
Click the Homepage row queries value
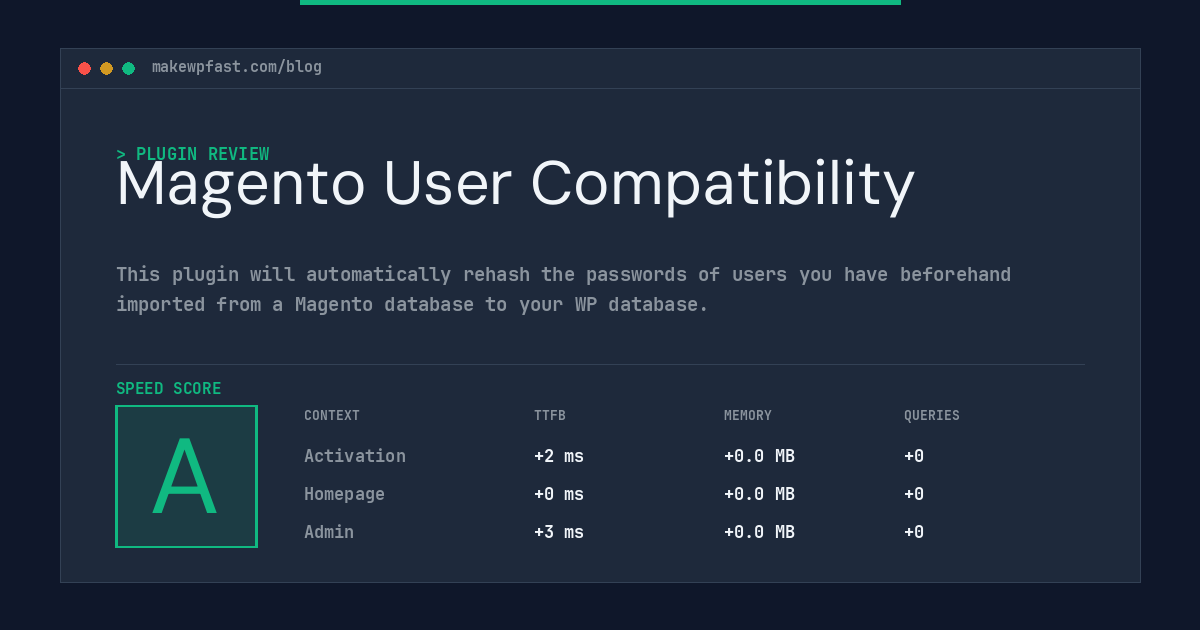pyautogui.click(x=914, y=494)
